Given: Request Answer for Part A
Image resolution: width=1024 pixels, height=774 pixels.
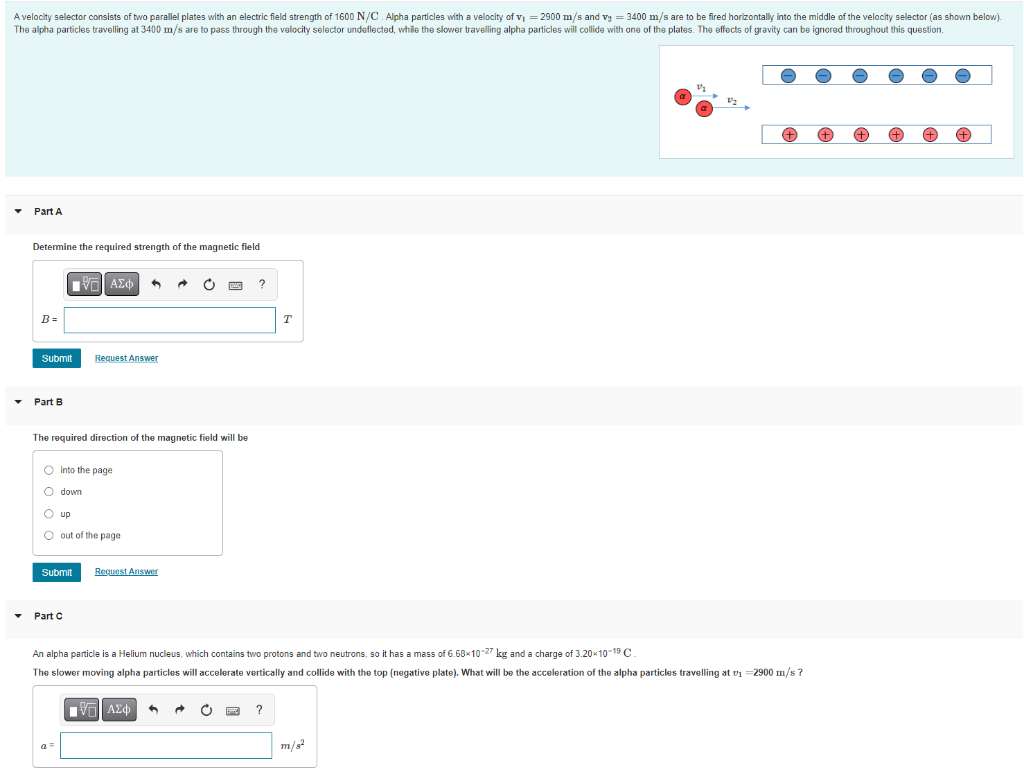Looking at the screenshot, I should (126, 358).
